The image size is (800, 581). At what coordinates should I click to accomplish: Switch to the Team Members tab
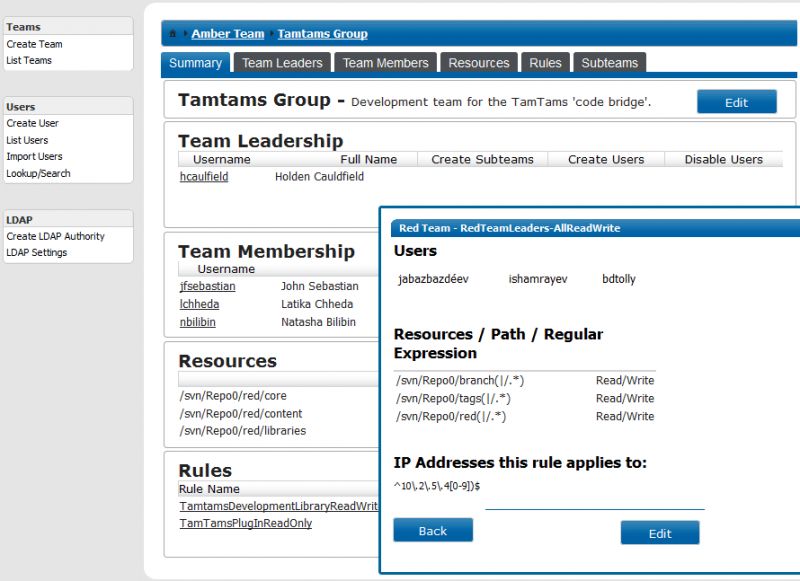tap(385, 63)
